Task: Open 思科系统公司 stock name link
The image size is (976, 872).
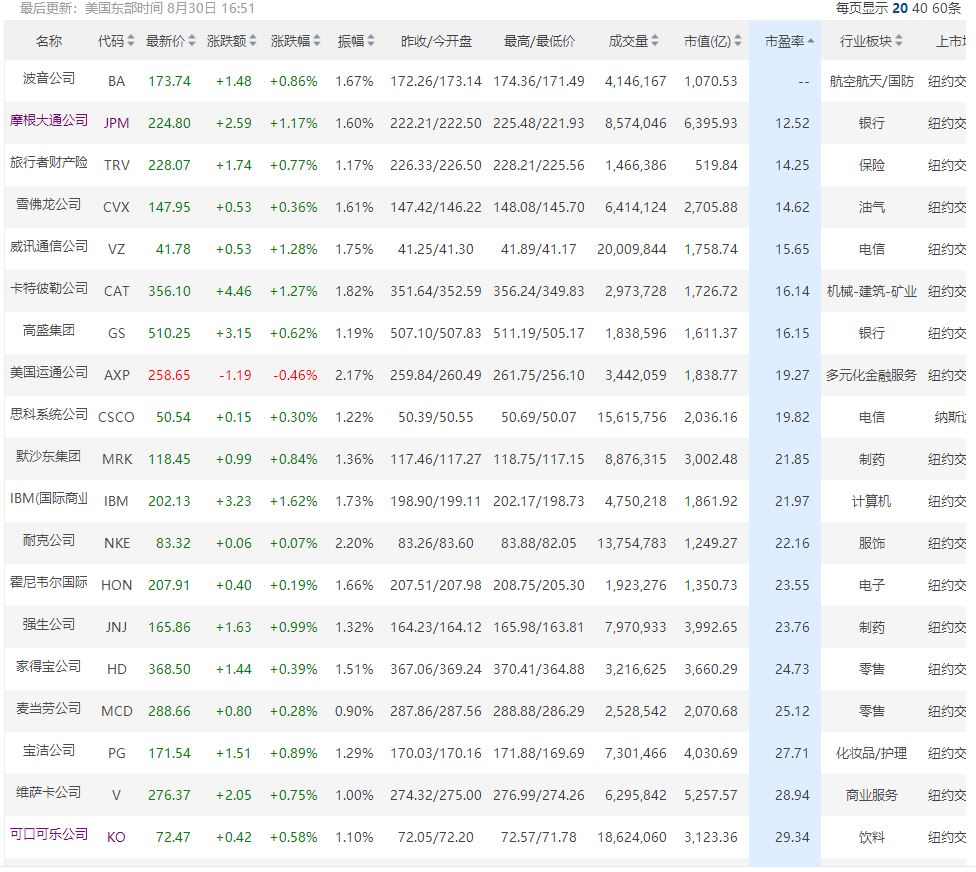Action: click(49, 415)
